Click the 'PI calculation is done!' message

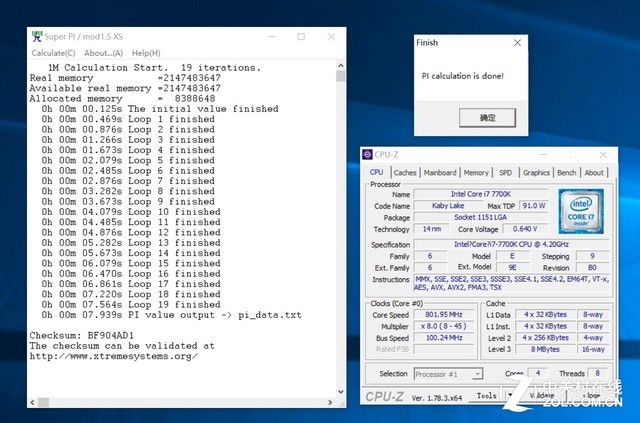tap(462, 76)
